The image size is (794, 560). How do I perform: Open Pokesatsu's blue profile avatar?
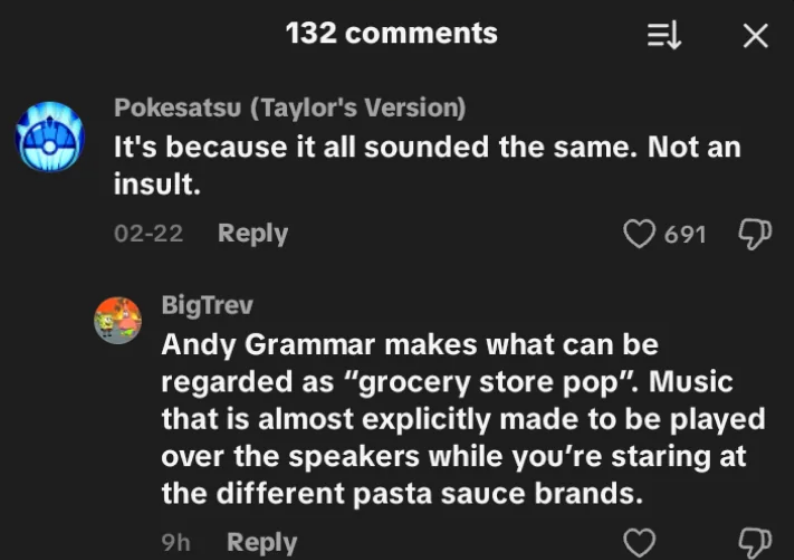(x=50, y=138)
